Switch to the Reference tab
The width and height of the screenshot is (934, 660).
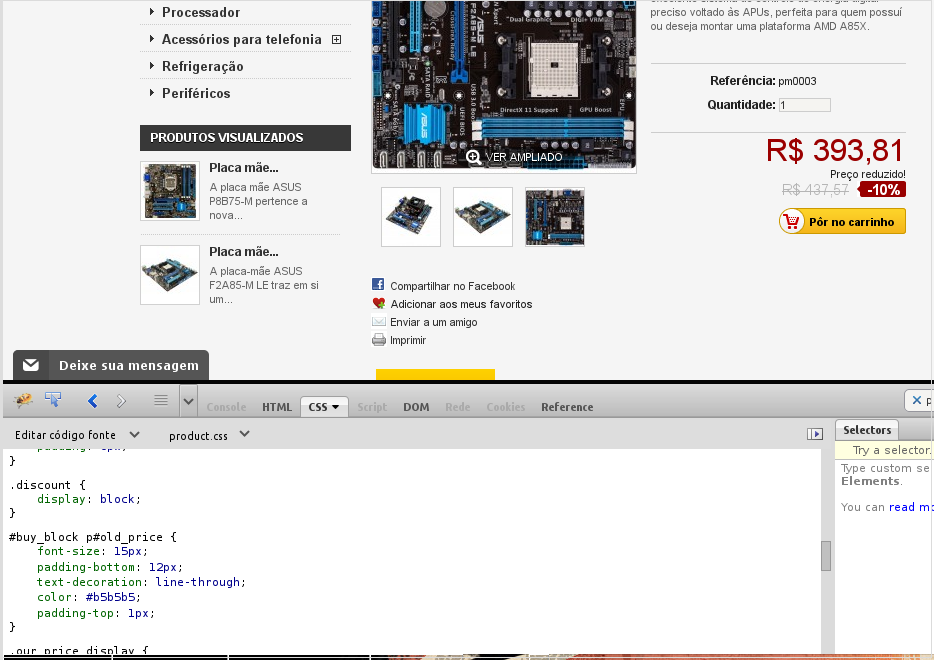pyautogui.click(x=567, y=407)
